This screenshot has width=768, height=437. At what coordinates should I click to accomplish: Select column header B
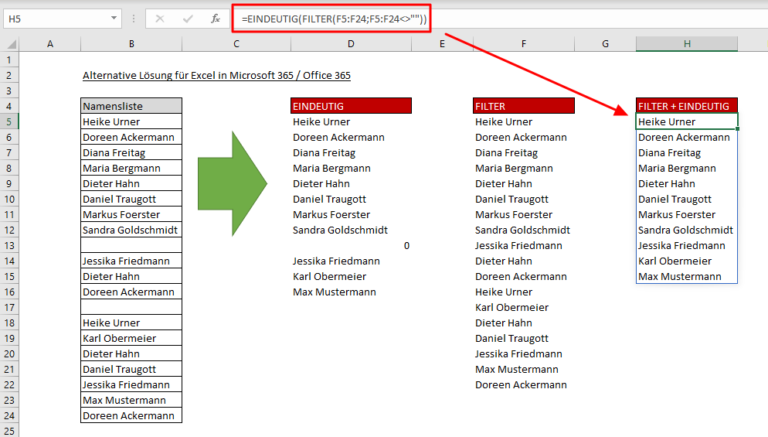click(131, 43)
